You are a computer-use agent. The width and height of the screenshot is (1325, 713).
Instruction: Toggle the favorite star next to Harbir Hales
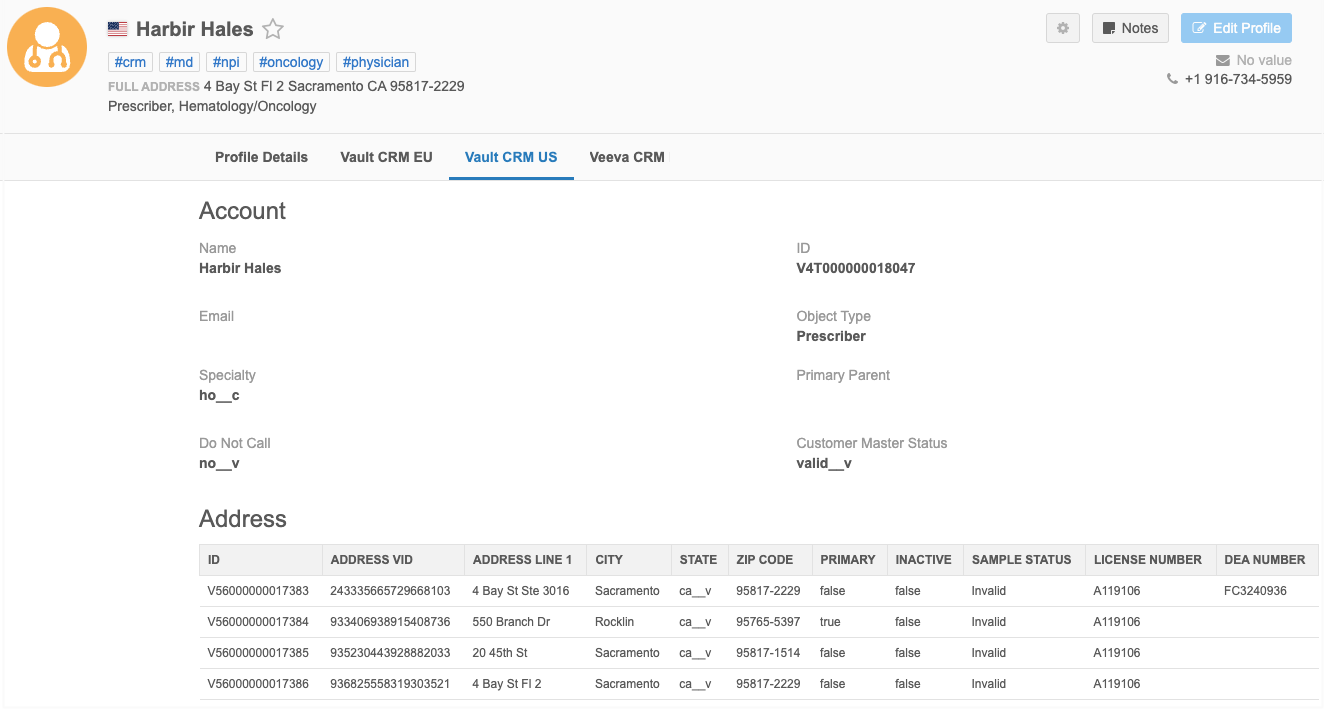point(272,29)
